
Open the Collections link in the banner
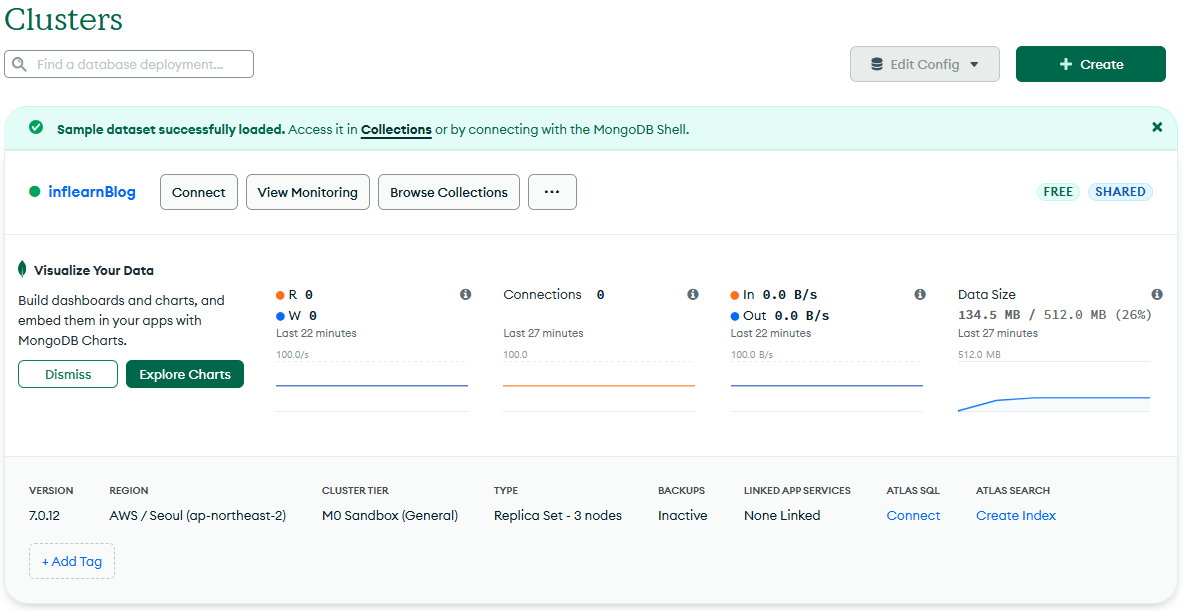click(396, 129)
